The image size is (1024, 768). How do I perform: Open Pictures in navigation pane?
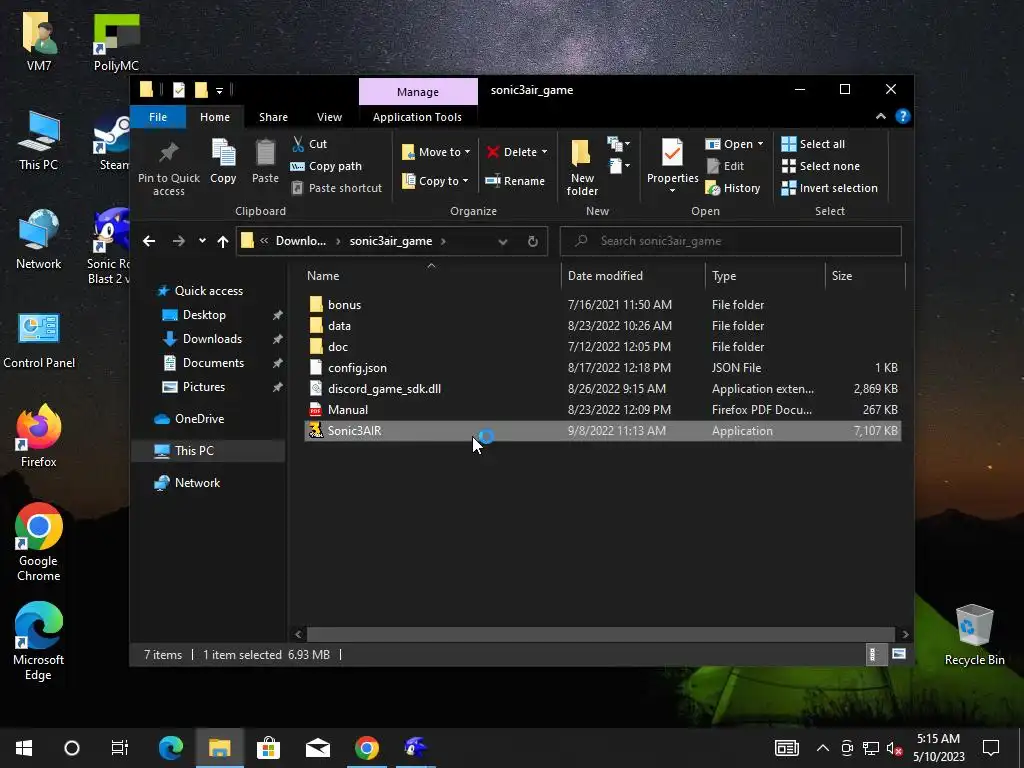pyautogui.click(x=204, y=387)
